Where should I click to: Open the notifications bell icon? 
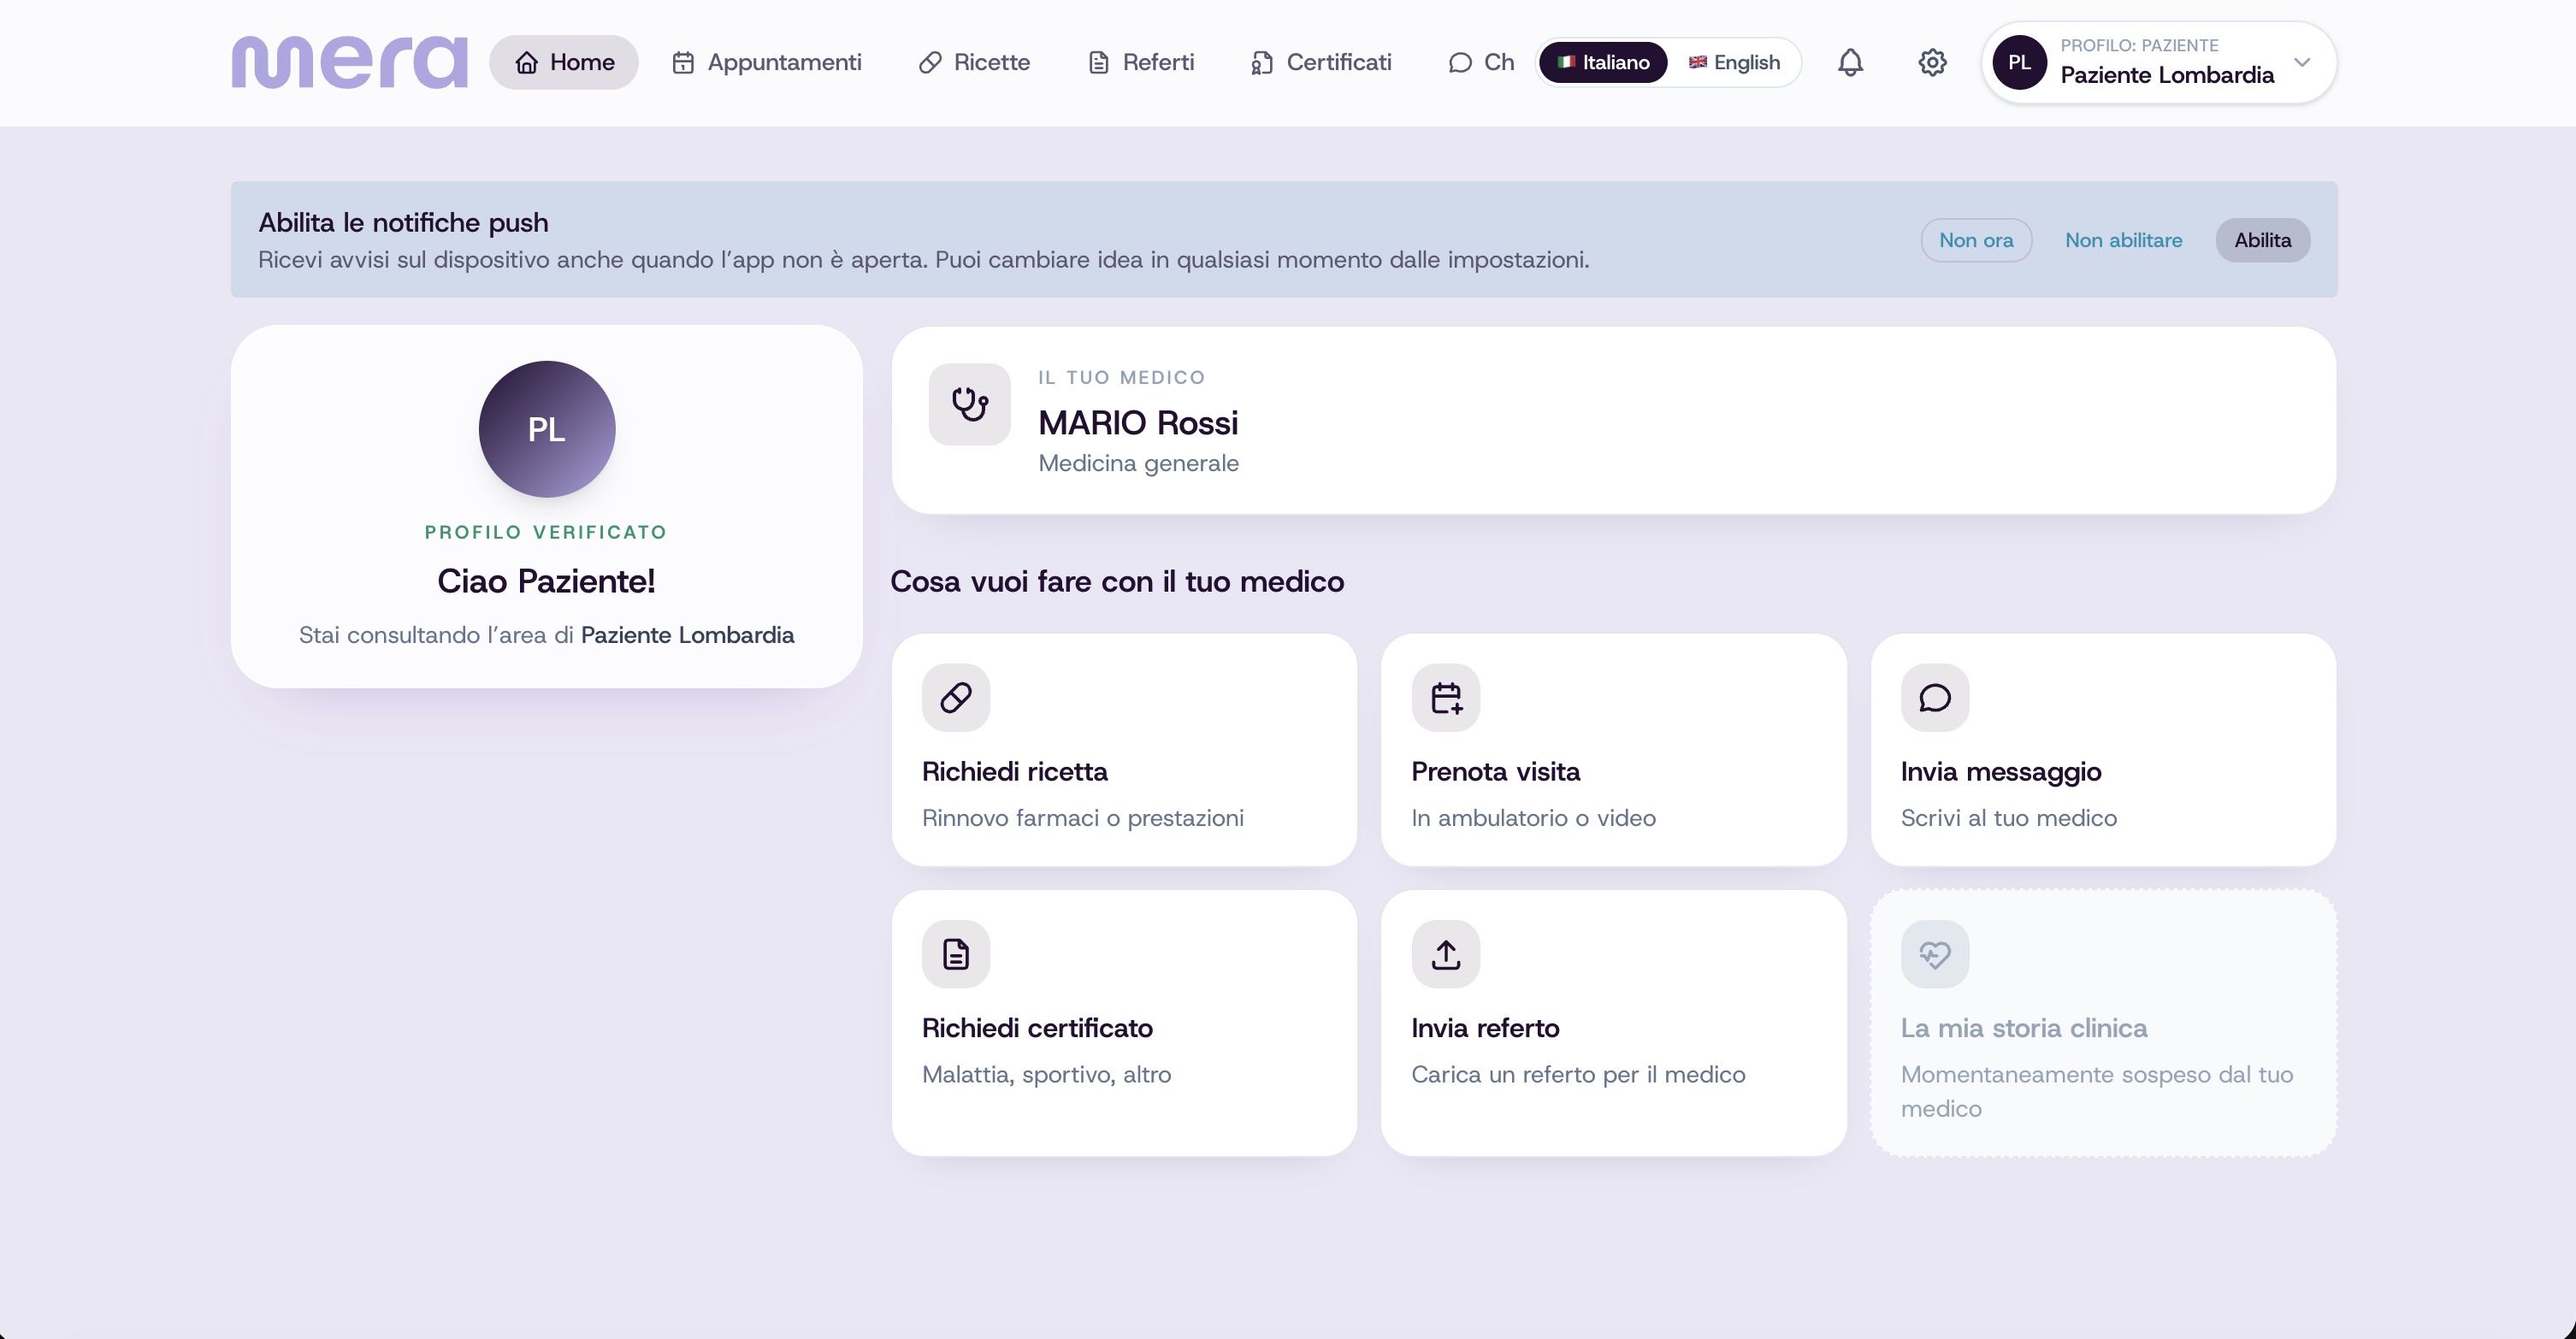point(1850,62)
